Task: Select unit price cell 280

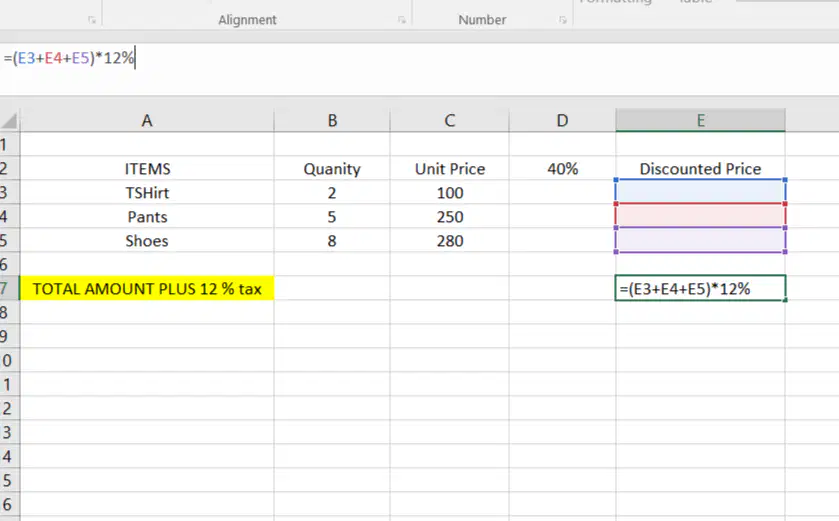Action: coord(449,241)
